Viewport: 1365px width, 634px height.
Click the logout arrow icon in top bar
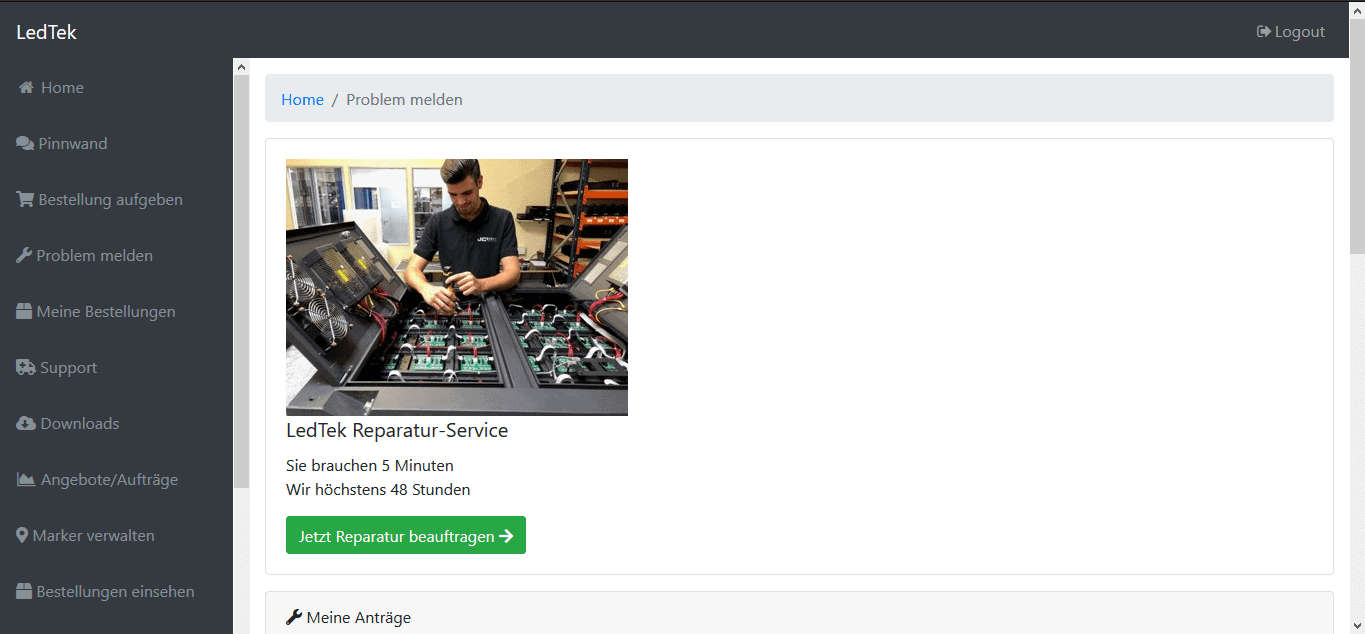pos(1264,32)
